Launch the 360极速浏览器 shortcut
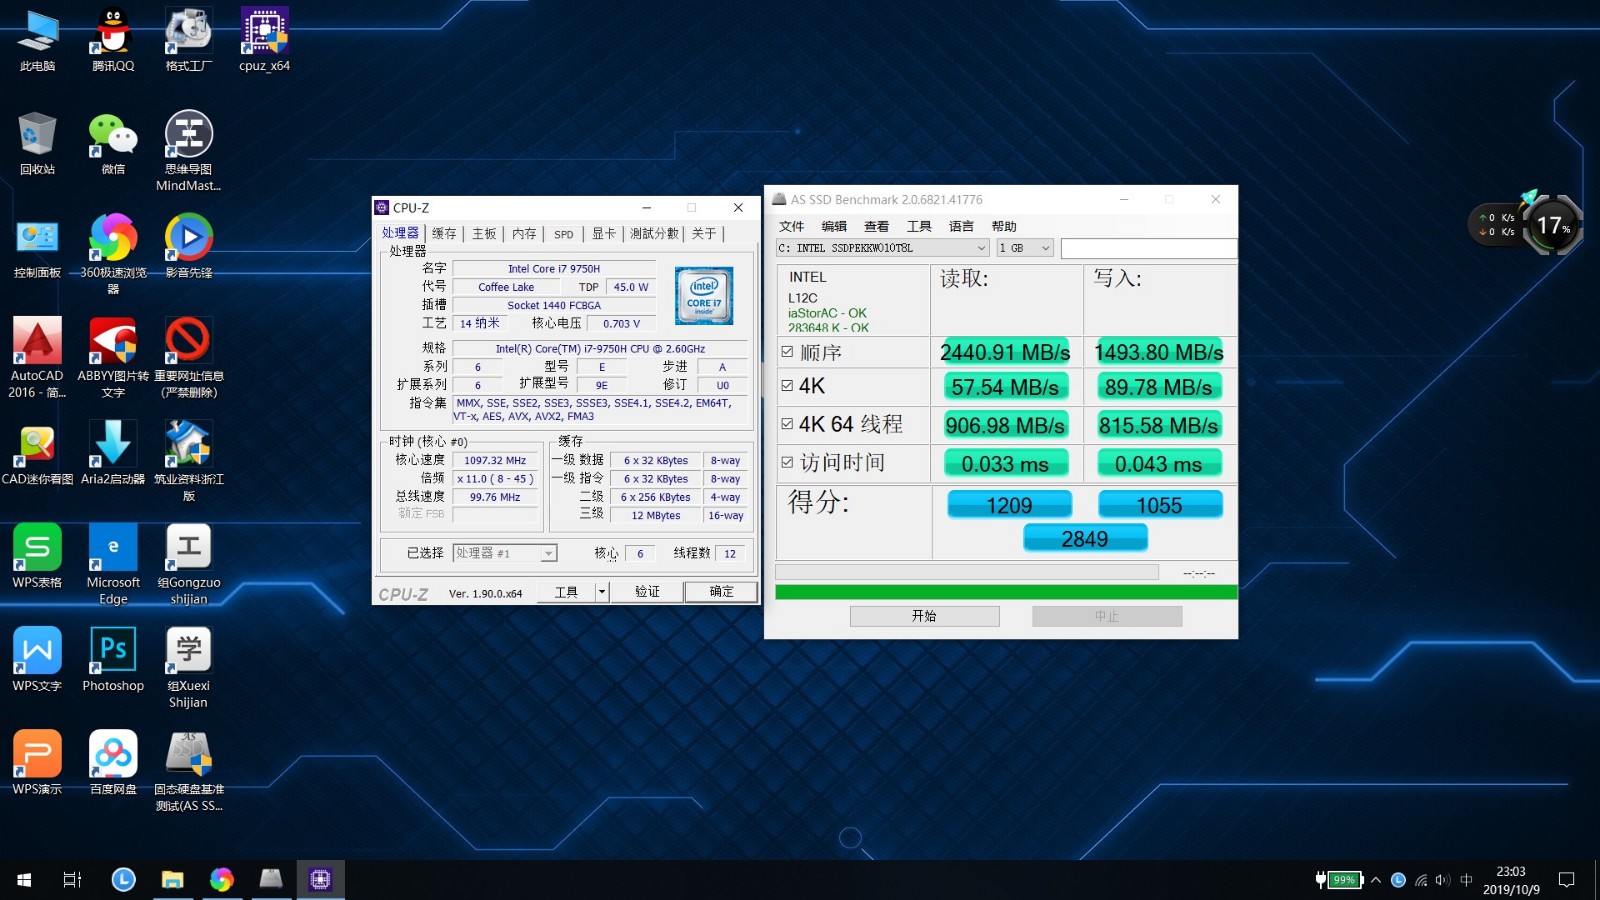 point(113,255)
